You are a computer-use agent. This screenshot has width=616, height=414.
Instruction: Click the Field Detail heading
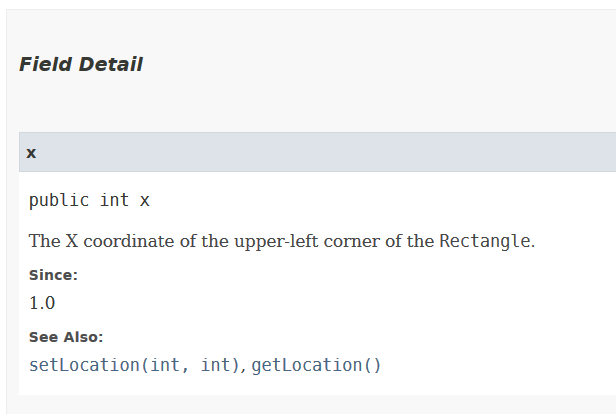click(x=81, y=65)
